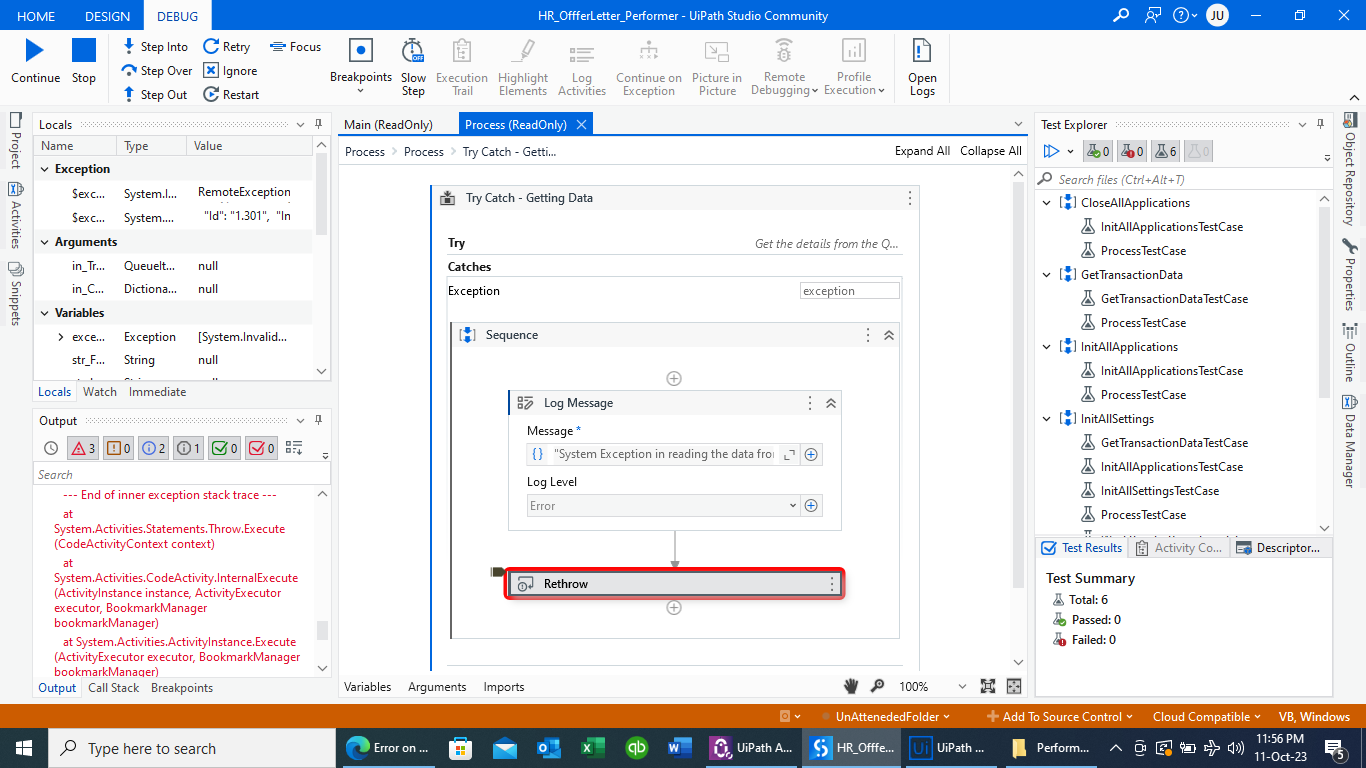Viewport: 1366px width, 768px height.
Task: Click Collapse All in the designer
Action: [991, 151]
